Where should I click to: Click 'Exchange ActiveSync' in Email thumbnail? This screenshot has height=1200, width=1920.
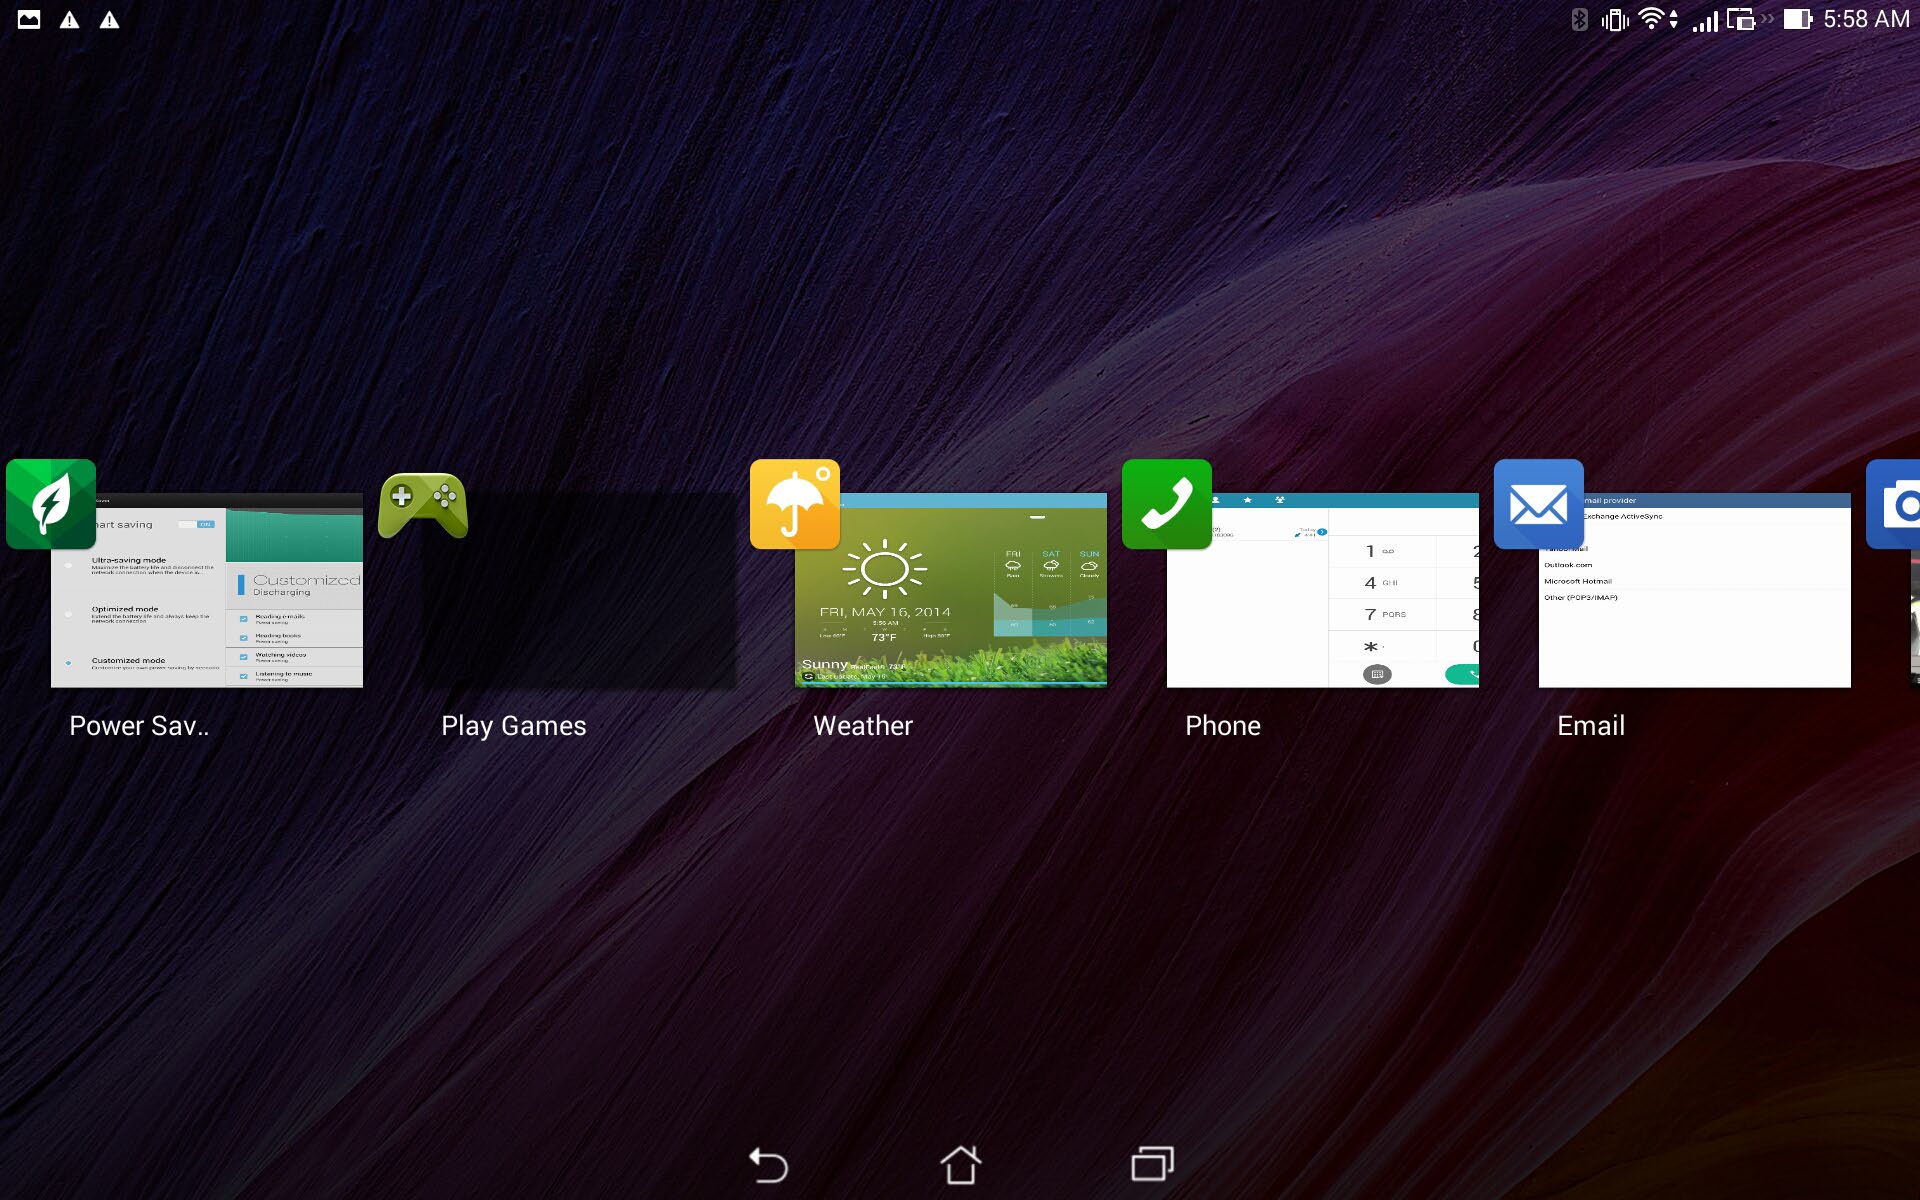[x=1622, y=517]
